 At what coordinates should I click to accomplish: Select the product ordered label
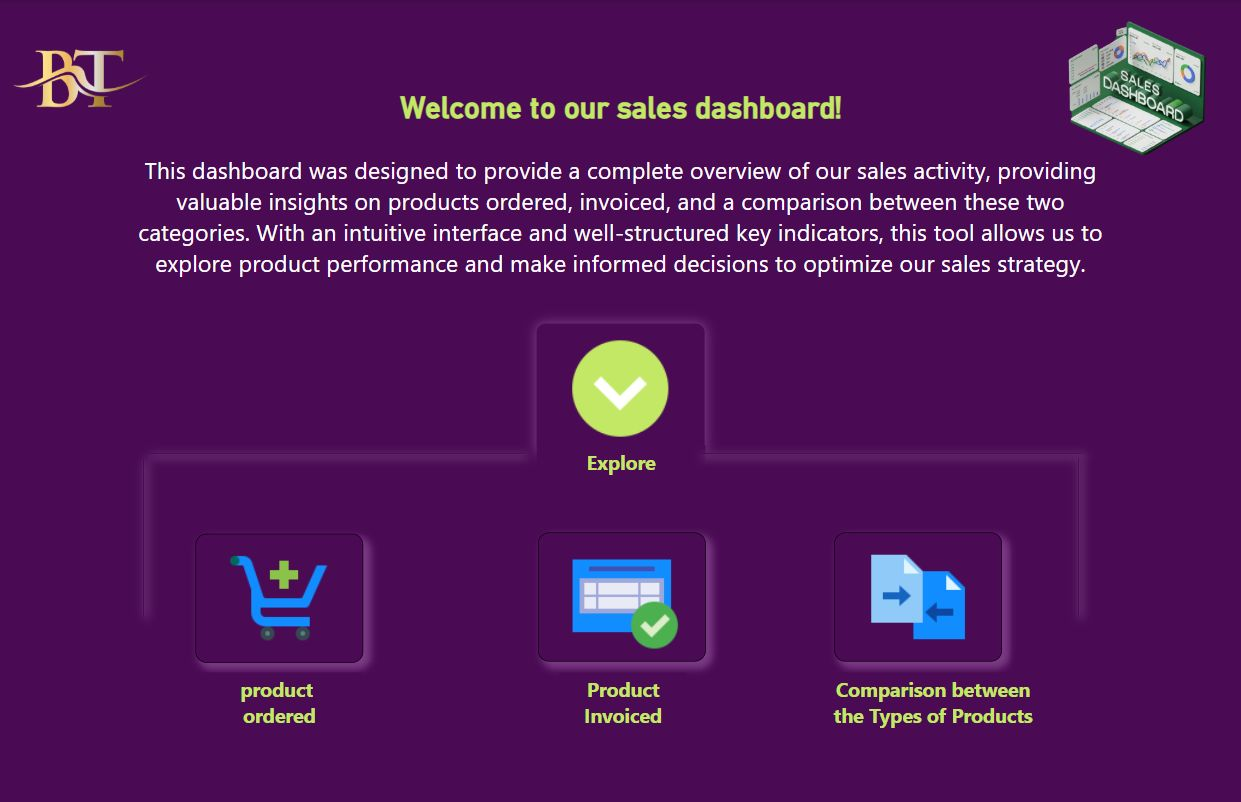277,703
